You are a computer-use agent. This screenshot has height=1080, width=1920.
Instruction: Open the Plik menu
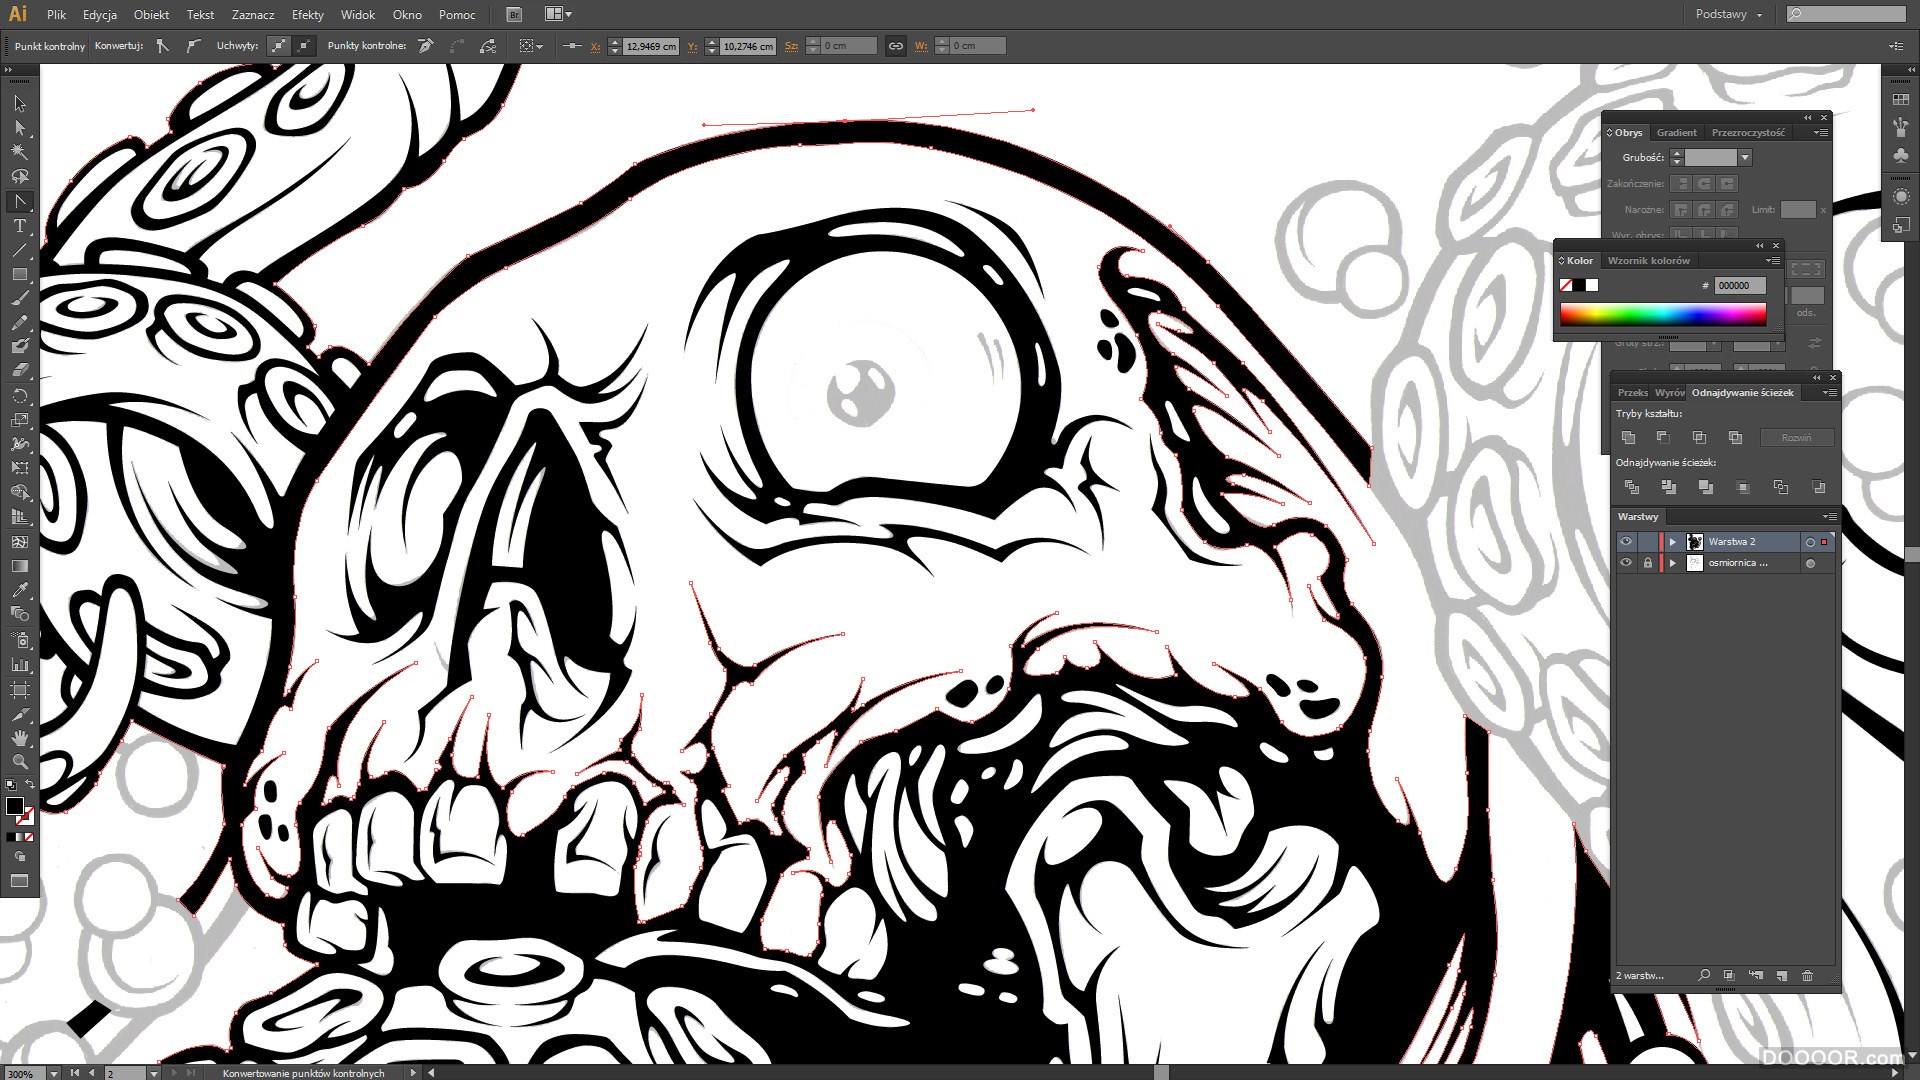[56, 14]
